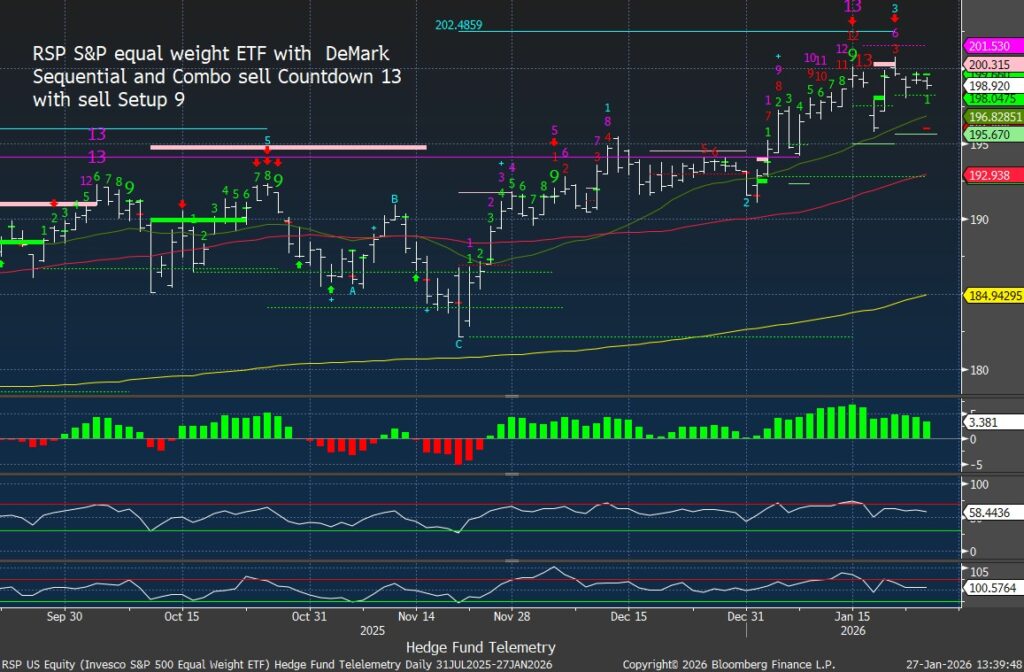Image resolution: width=1024 pixels, height=672 pixels.
Task: Click the Sep 30 date label
Action: click(x=66, y=617)
